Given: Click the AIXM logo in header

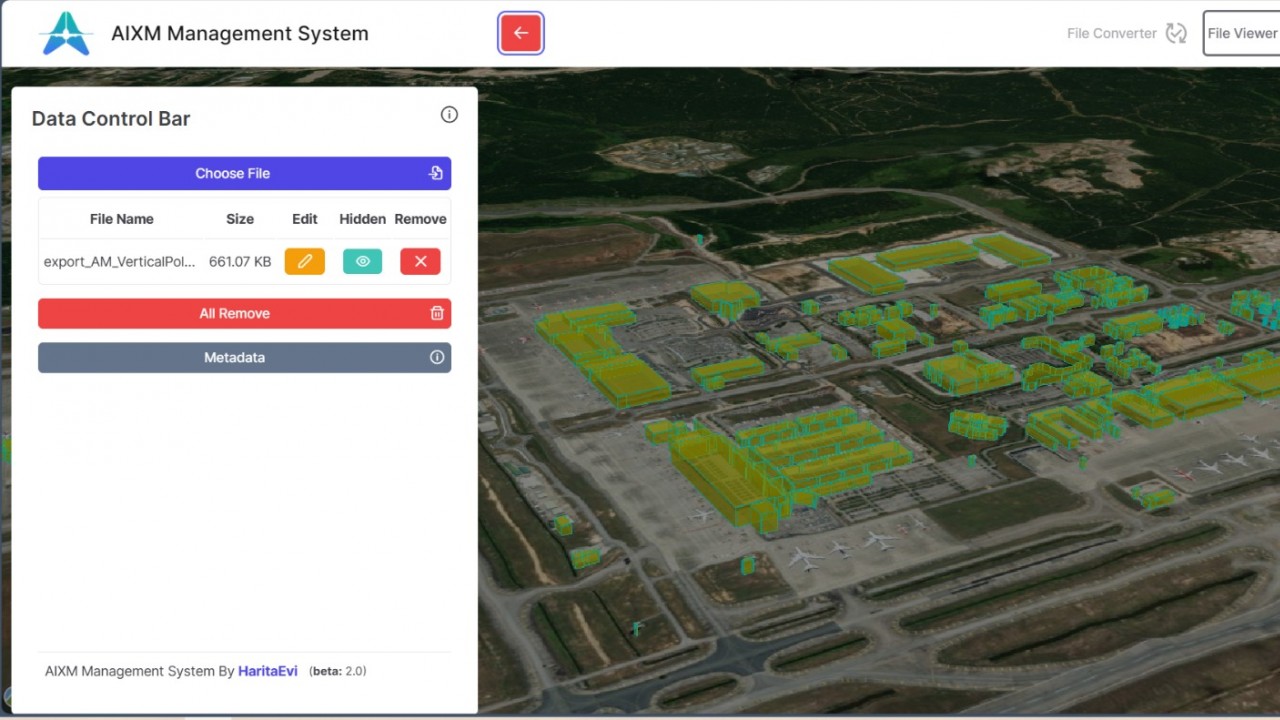Looking at the screenshot, I should pyautogui.click(x=66, y=34).
